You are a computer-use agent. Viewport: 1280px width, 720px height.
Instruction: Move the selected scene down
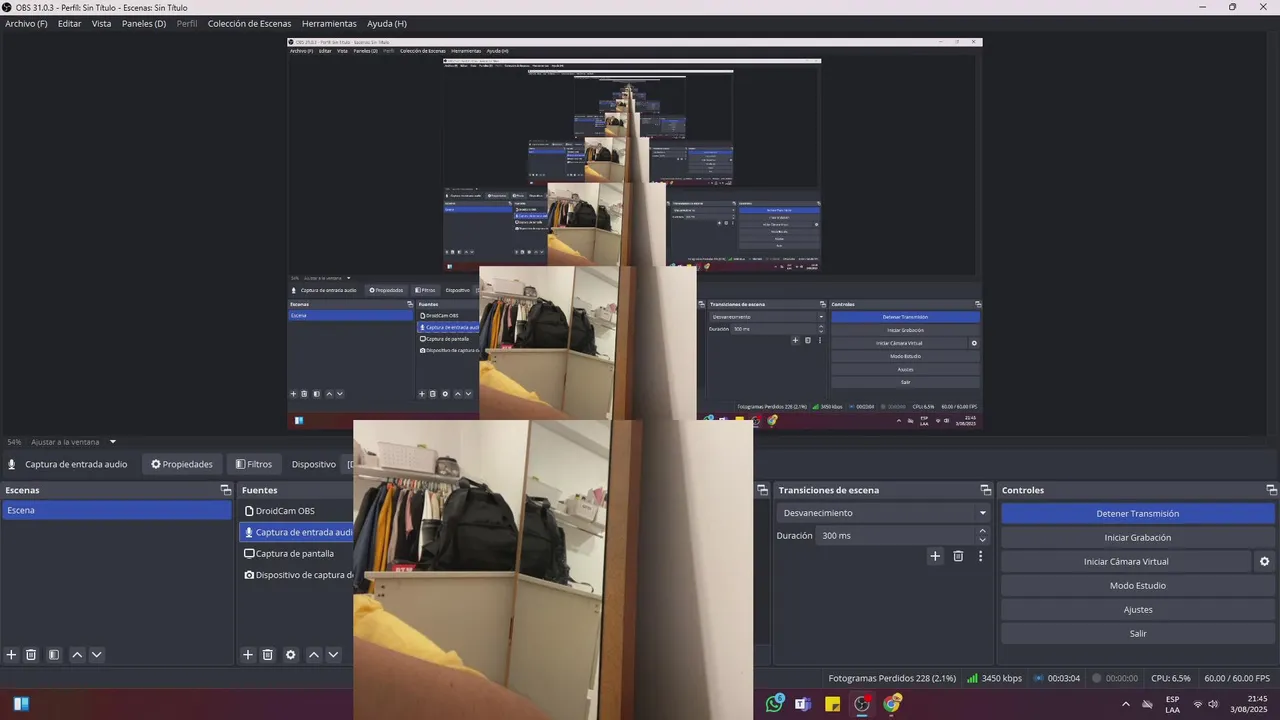pos(97,655)
